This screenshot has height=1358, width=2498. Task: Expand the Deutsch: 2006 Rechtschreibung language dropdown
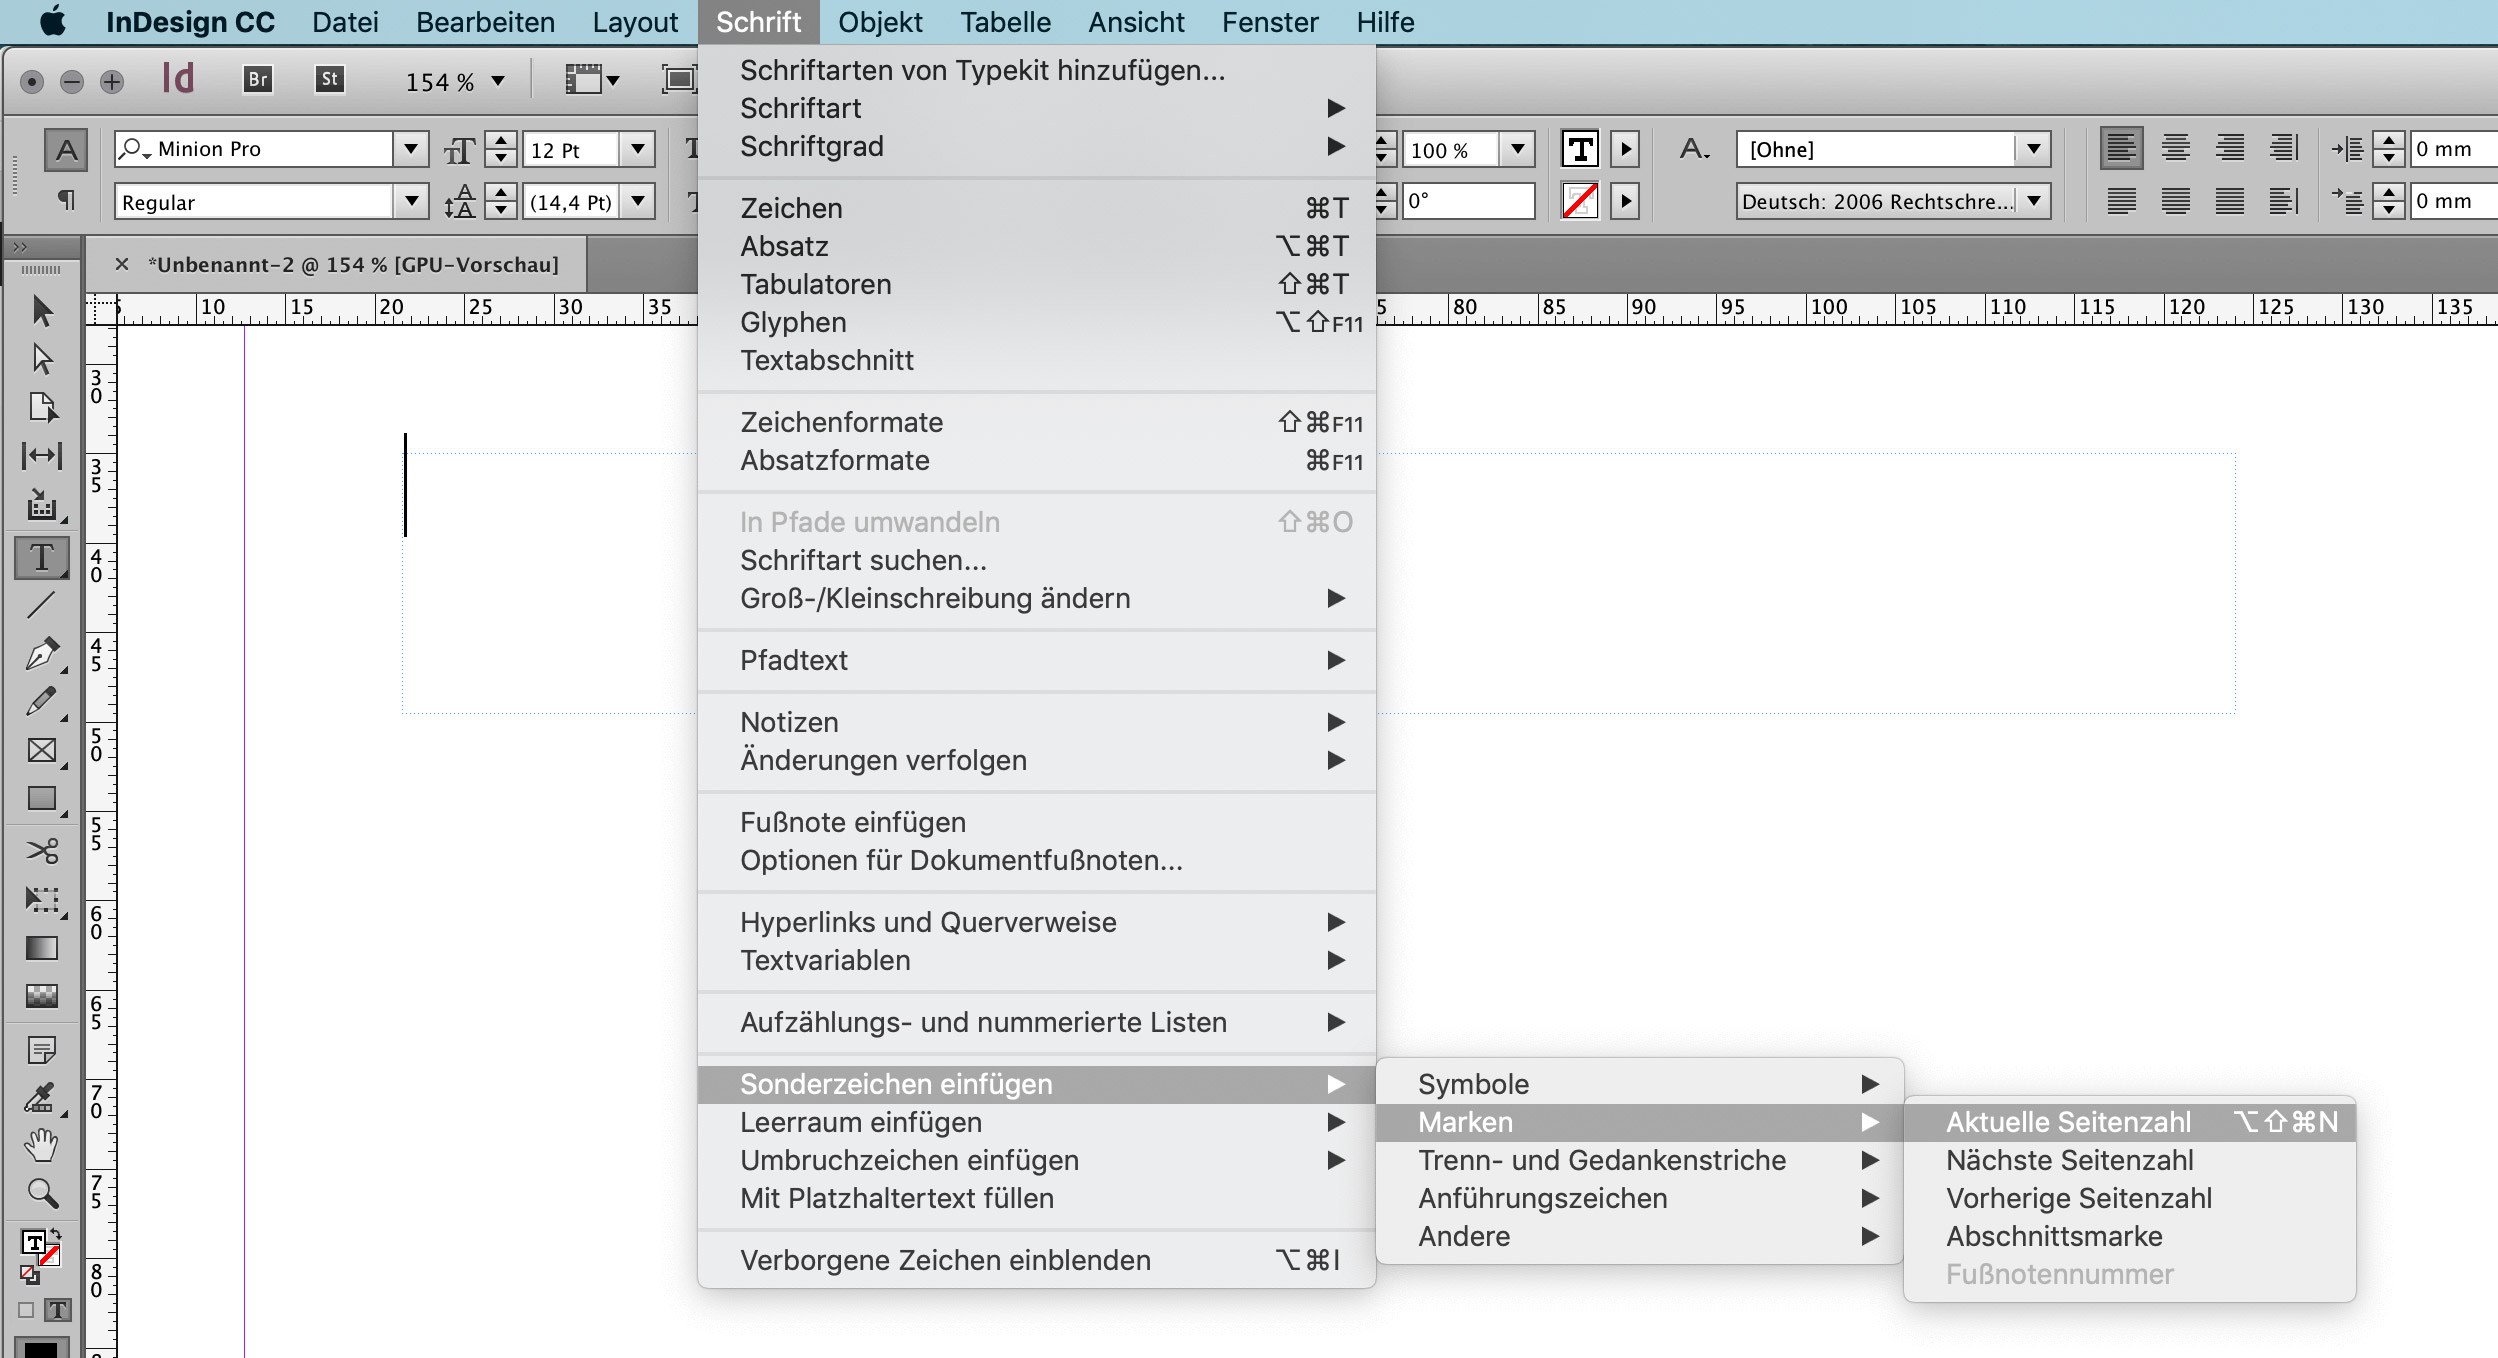click(x=2033, y=201)
